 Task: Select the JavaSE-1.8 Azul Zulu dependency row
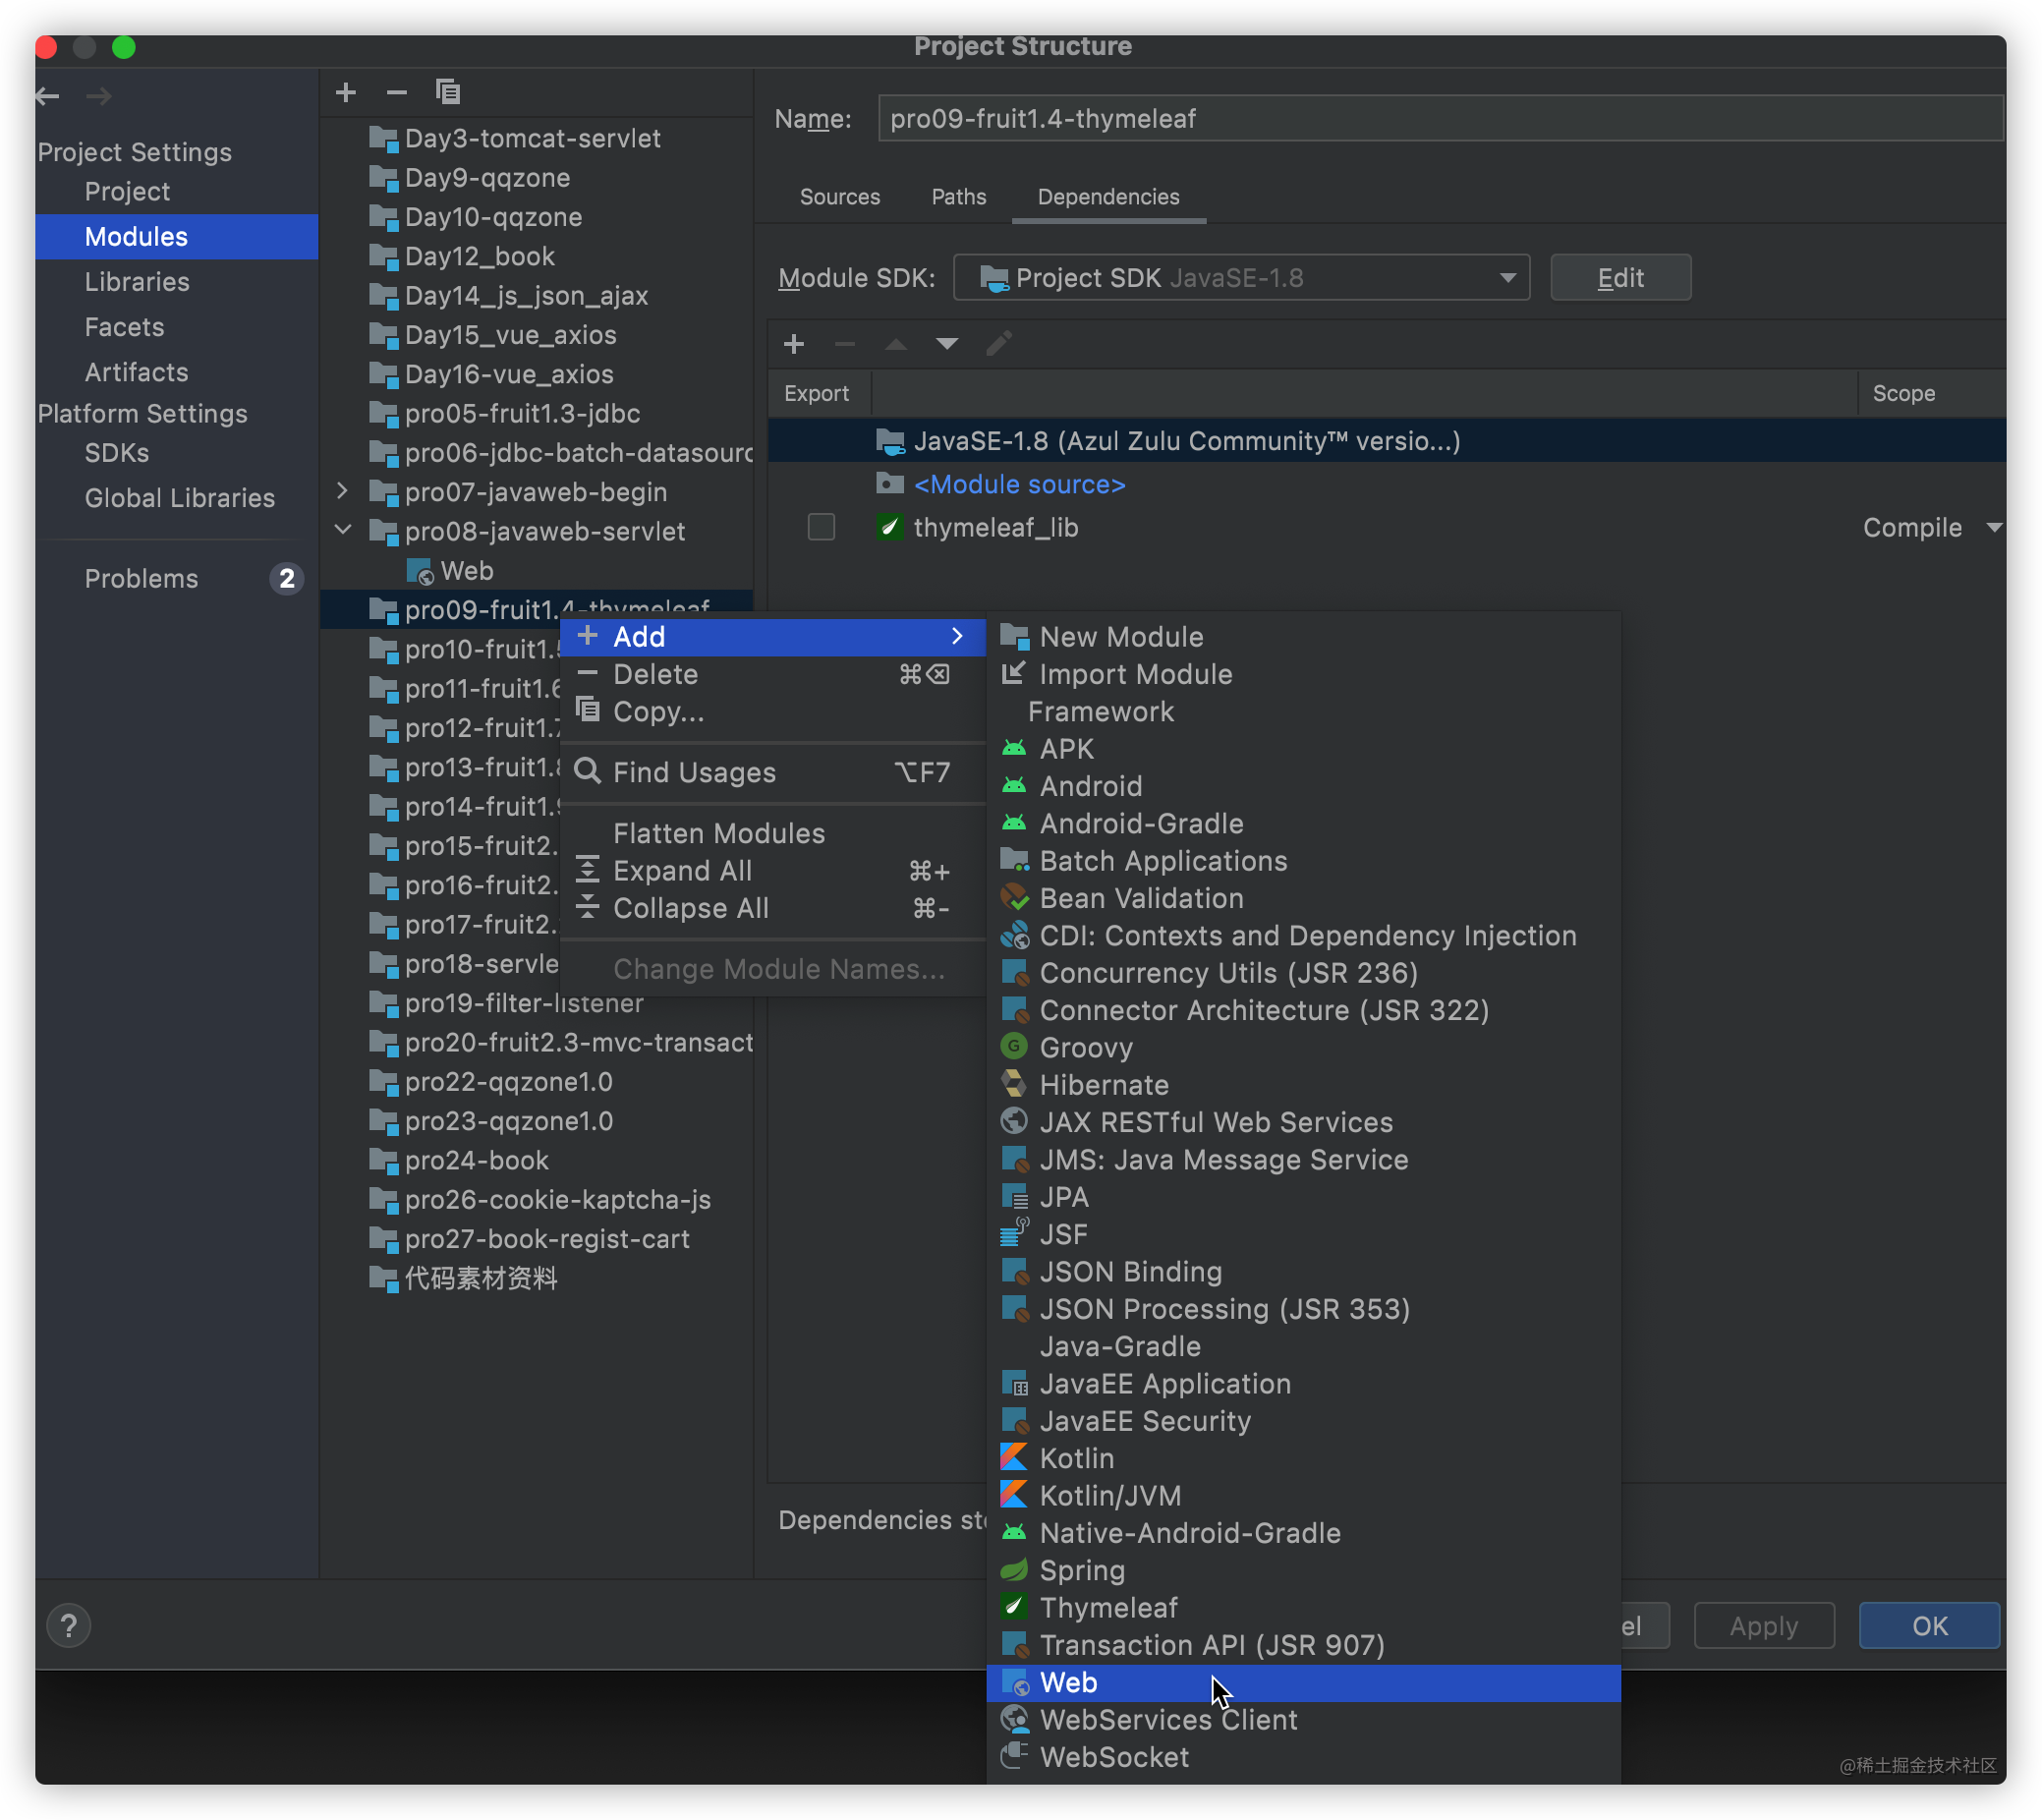(1387, 441)
